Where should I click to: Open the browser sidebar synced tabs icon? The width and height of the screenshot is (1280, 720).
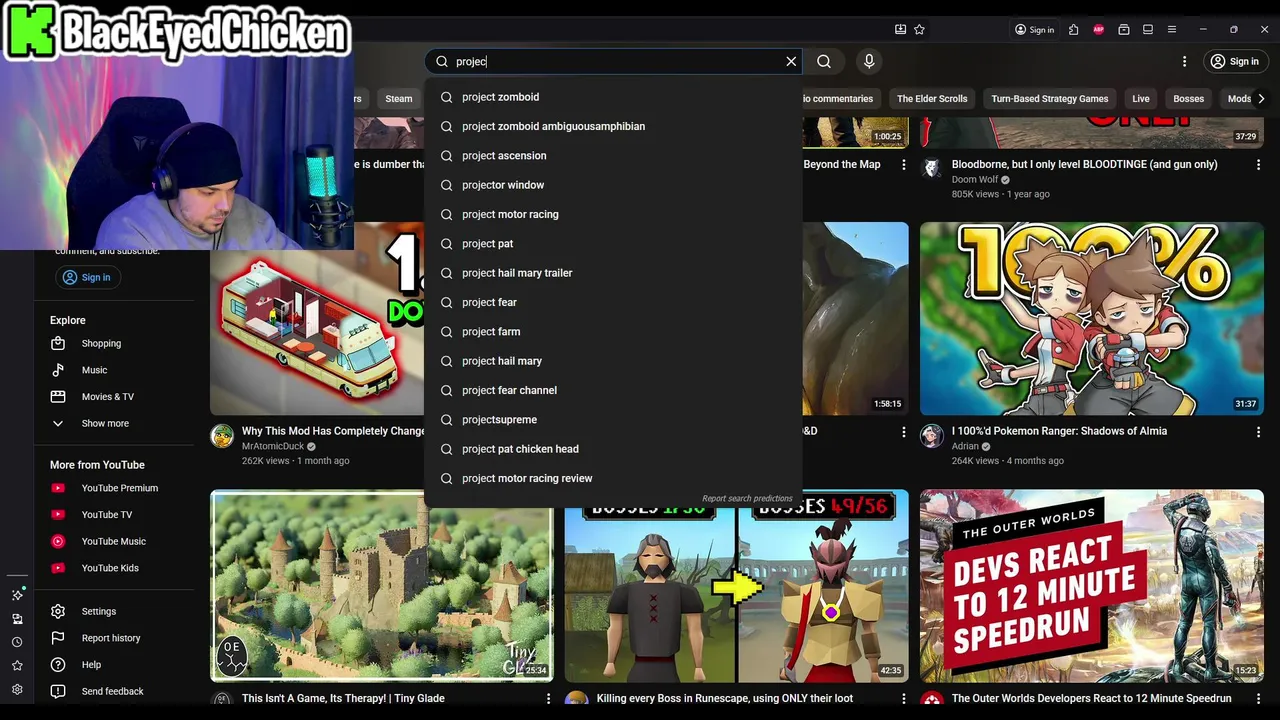pyautogui.click(x=17, y=618)
